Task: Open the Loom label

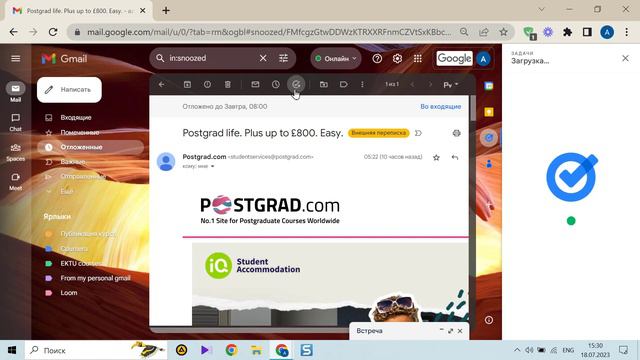Action: [x=69, y=293]
